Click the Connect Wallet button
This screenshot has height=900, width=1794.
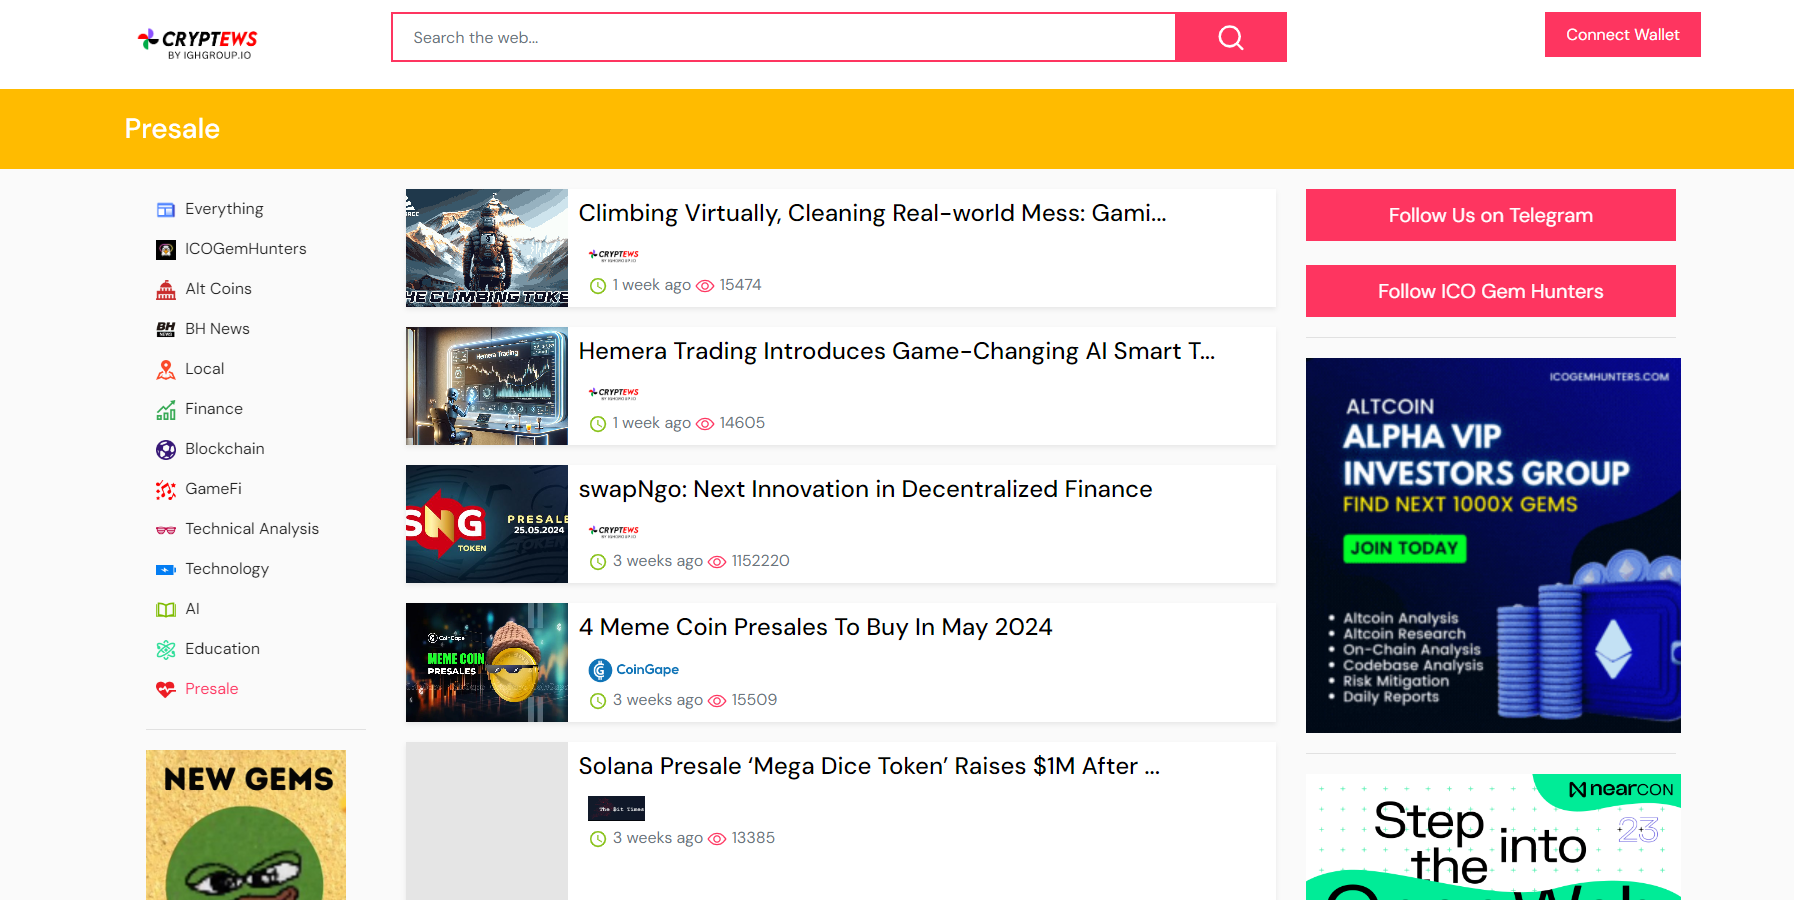point(1623,35)
